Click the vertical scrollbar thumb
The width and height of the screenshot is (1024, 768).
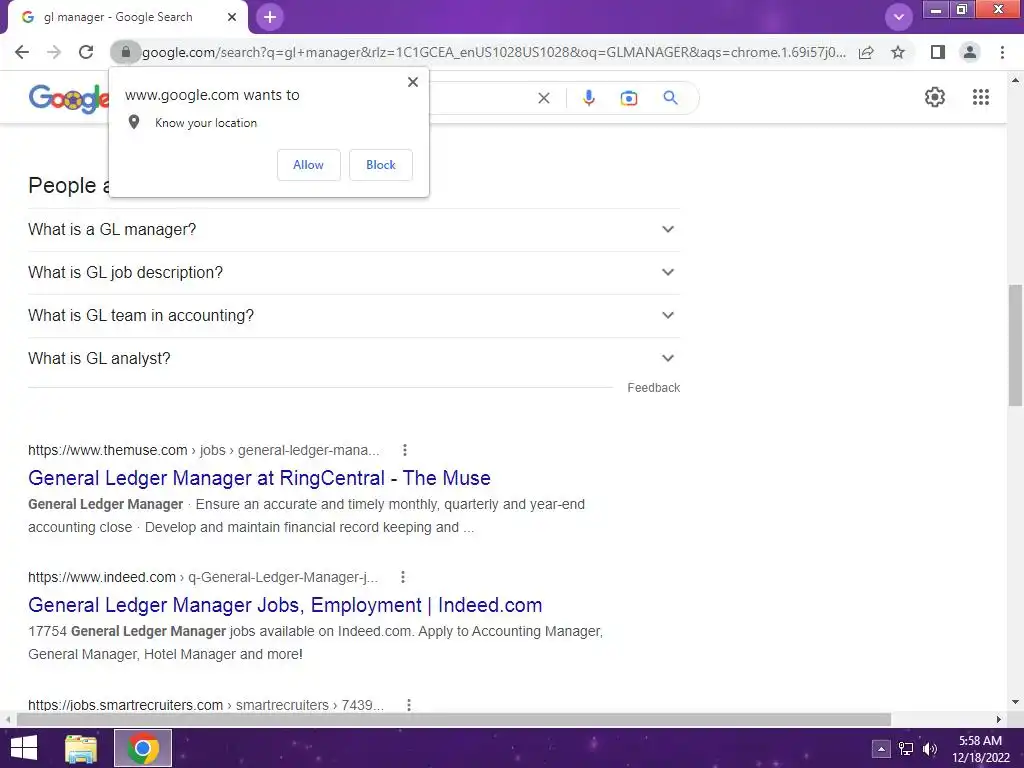click(1015, 345)
